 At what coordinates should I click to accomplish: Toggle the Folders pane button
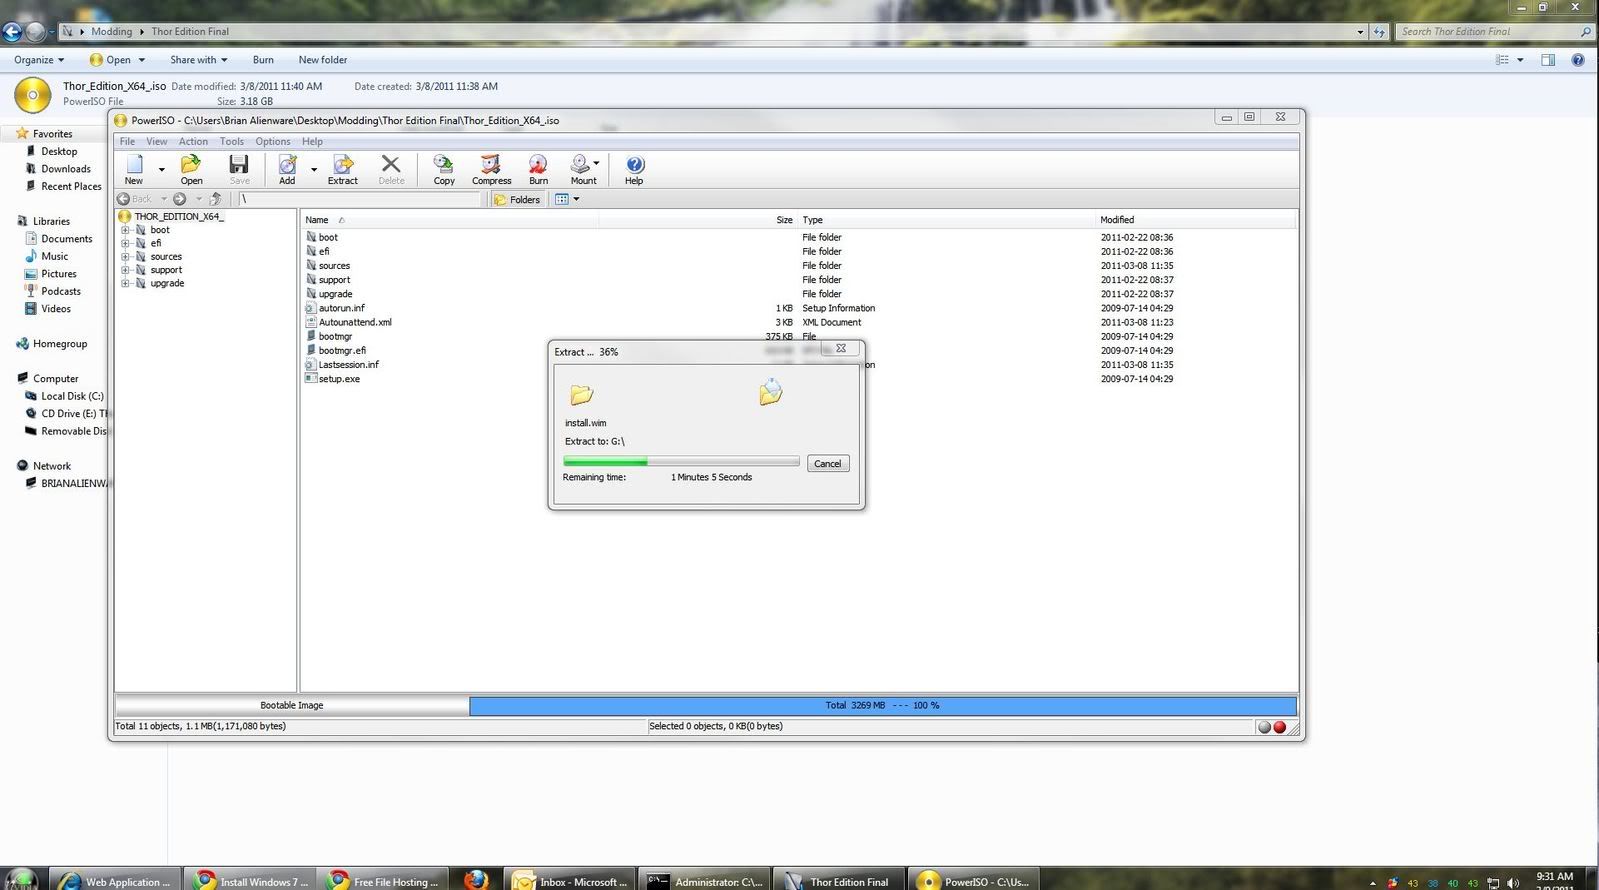point(518,199)
